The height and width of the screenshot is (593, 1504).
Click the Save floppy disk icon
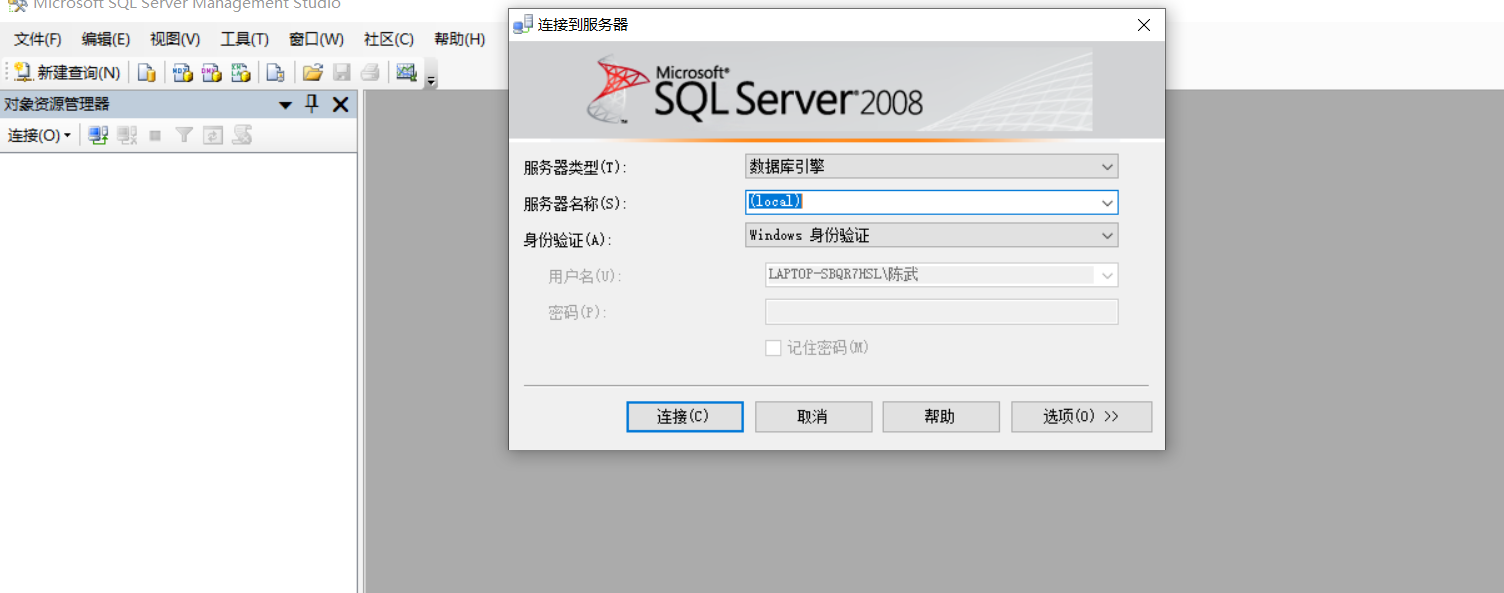pos(342,72)
